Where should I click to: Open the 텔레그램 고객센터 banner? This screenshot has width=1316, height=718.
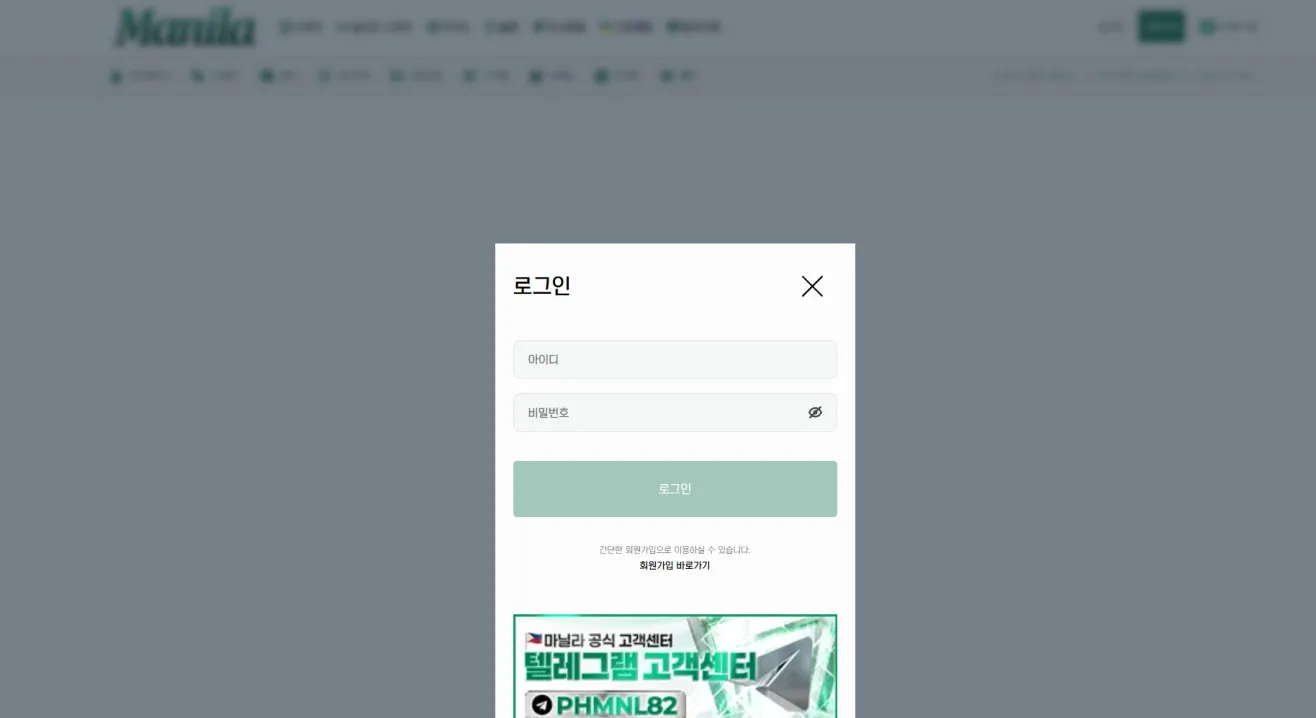(675, 666)
